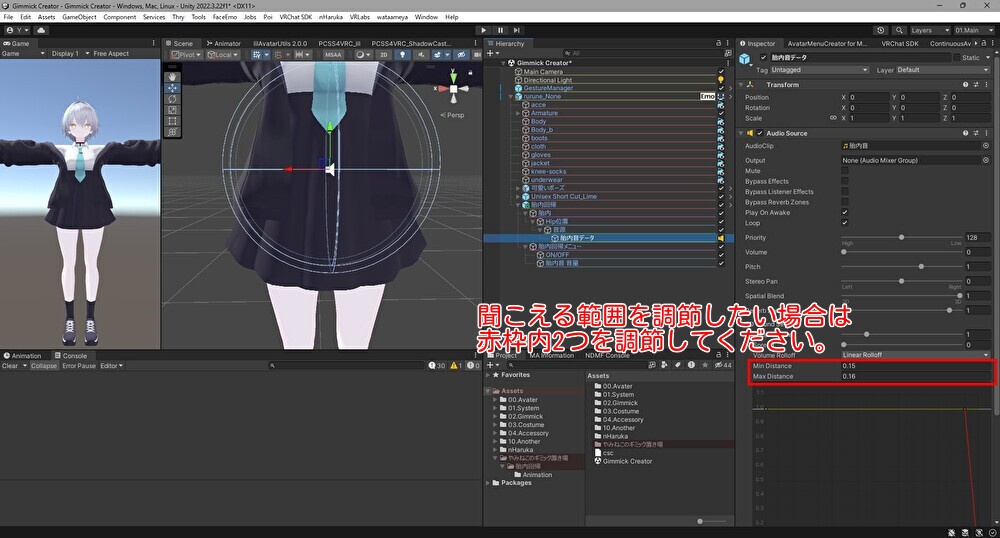The width and height of the screenshot is (1000, 538).
Task: Click the Clear button in Console
Action: (x=10, y=366)
